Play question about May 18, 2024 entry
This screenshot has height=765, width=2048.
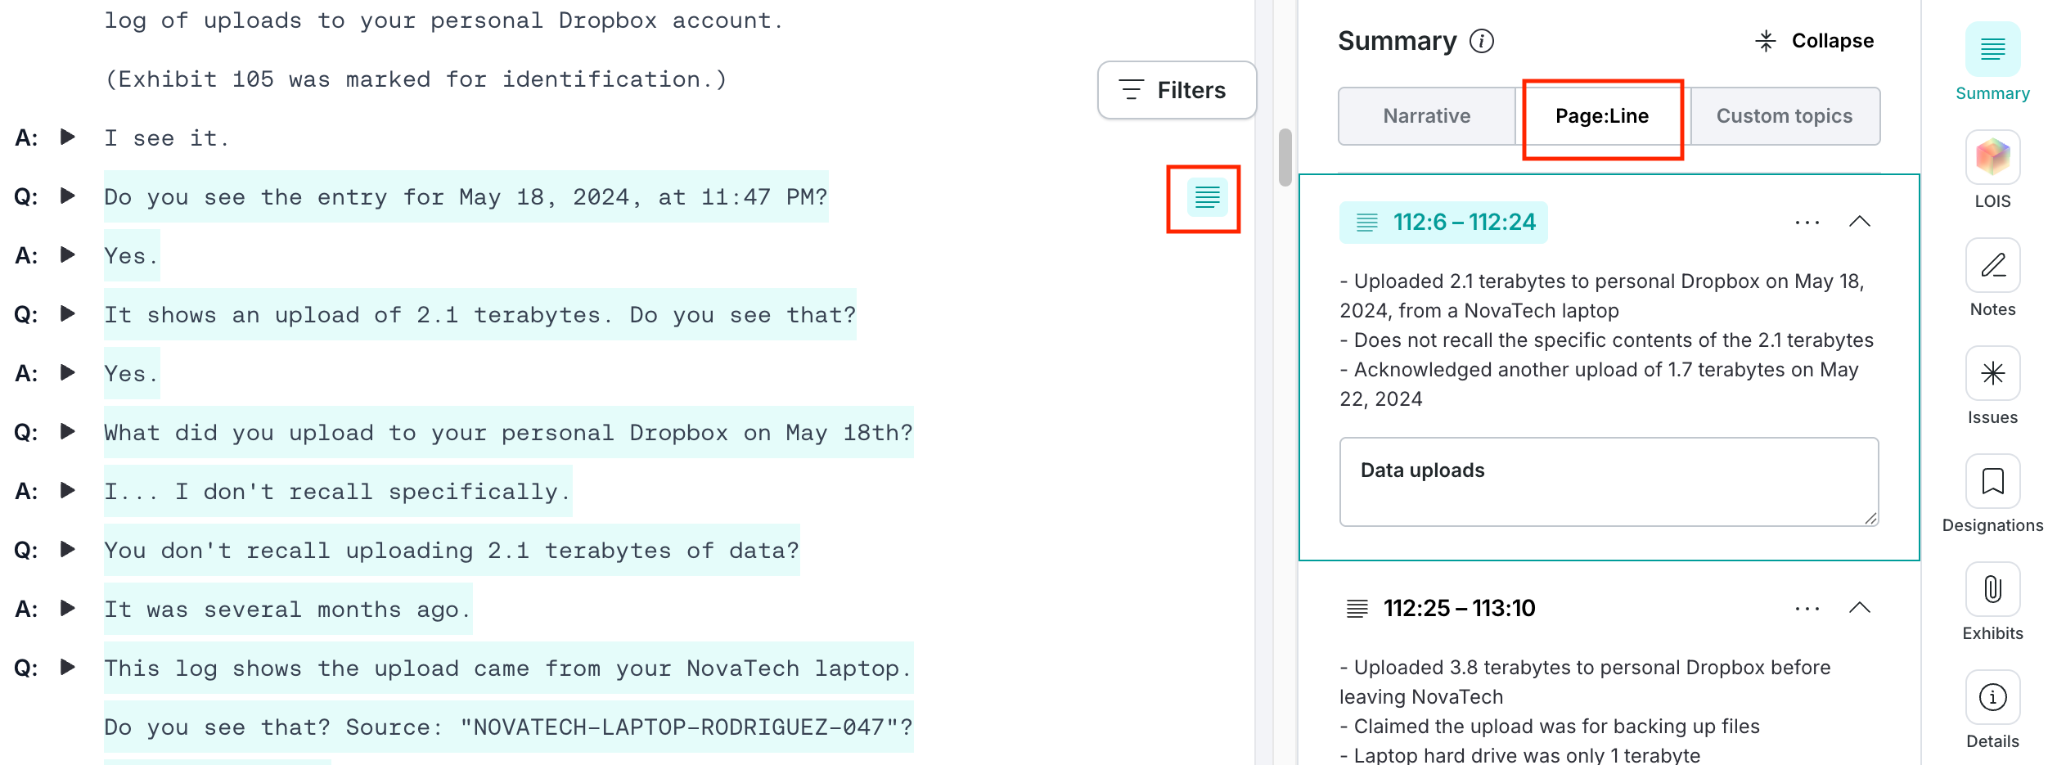coord(68,195)
